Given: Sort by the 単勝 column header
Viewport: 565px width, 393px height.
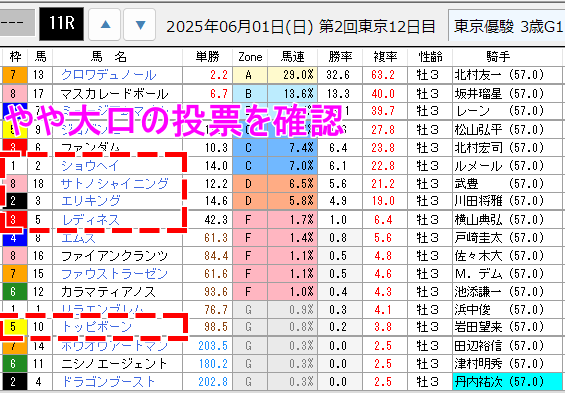Looking at the screenshot, I should (208, 57).
